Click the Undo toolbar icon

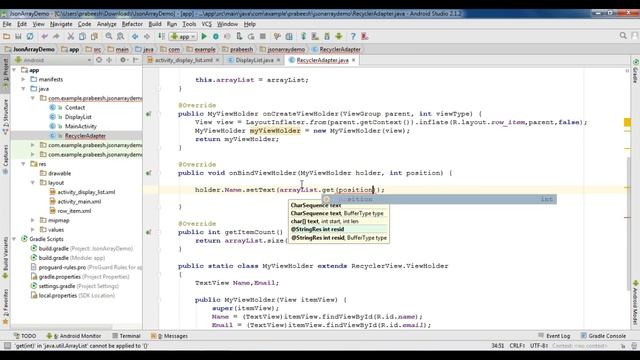[x=44, y=36]
